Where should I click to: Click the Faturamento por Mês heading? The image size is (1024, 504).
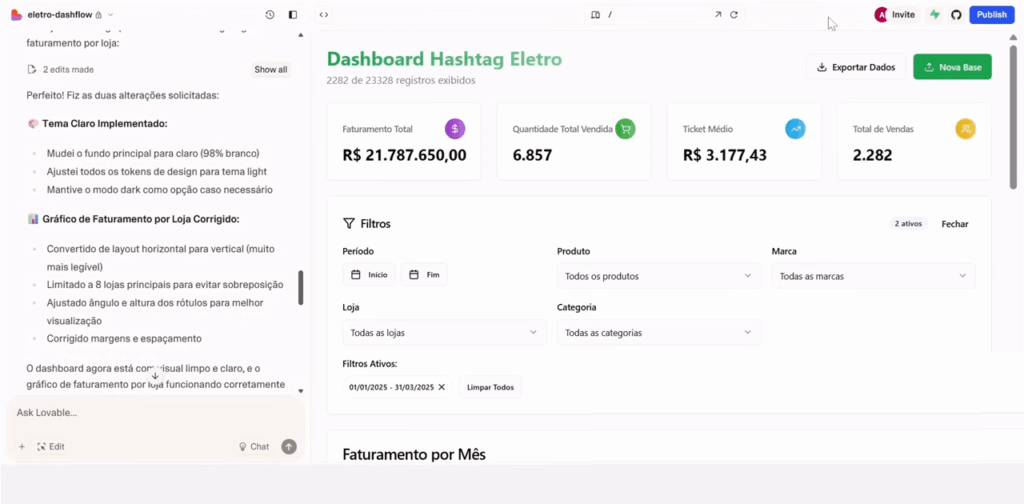pos(414,454)
